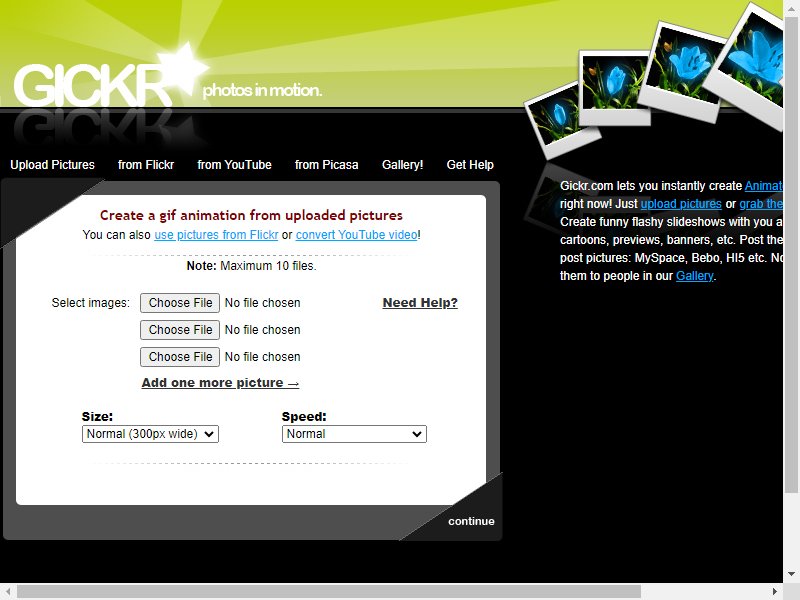
Task: Select the from Picasa menu item
Action: tap(327, 165)
